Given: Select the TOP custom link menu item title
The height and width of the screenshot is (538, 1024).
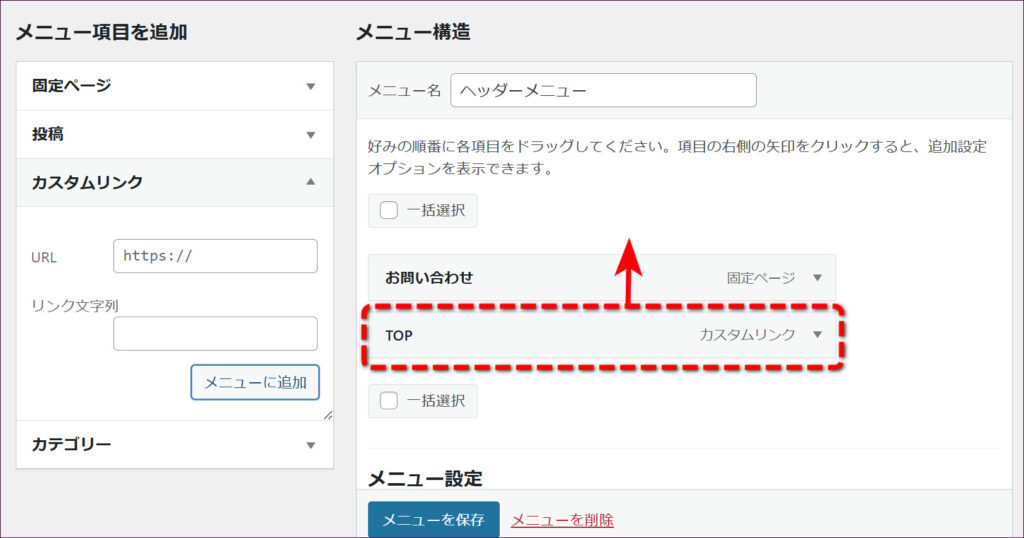Looking at the screenshot, I should point(399,335).
